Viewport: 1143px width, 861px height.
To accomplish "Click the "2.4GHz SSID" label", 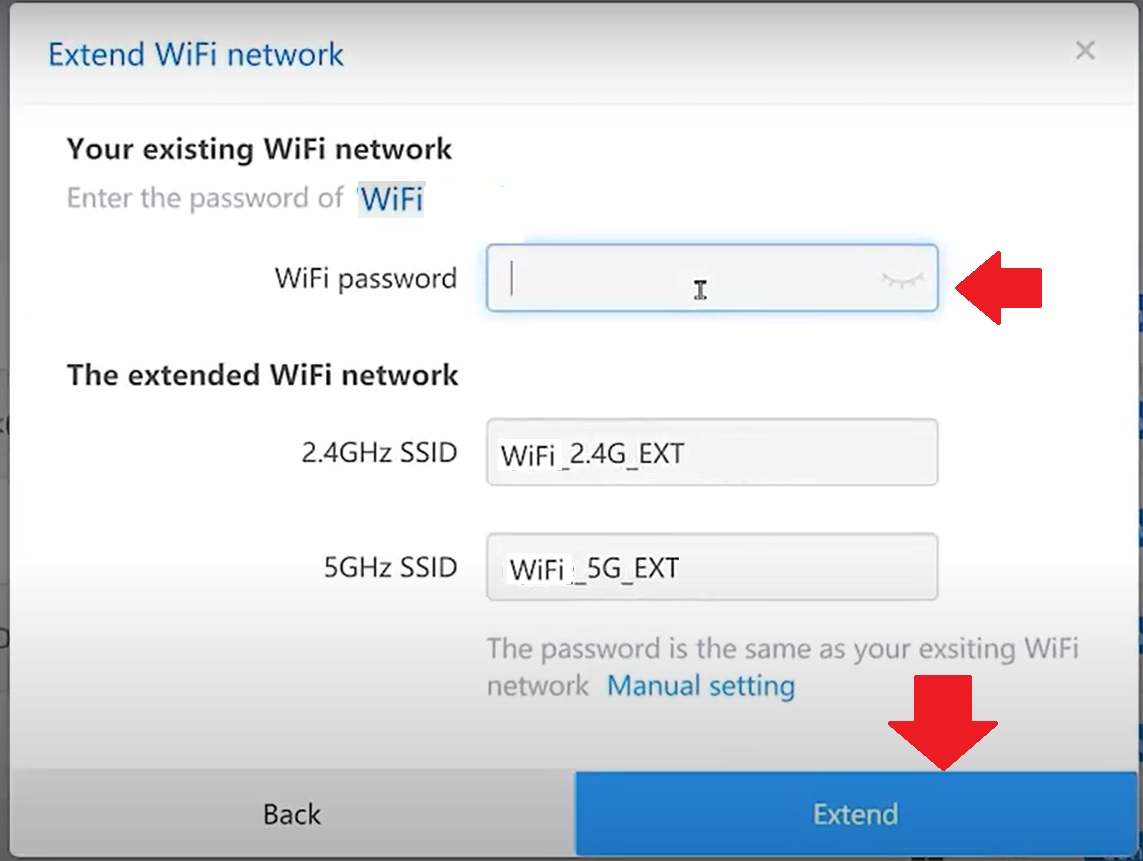I will [x=379, y=453].
